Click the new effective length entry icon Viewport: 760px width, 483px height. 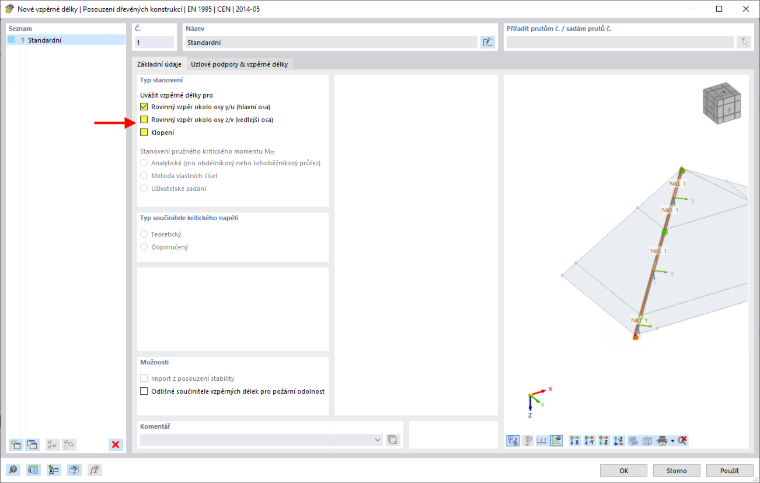point(16,444)
